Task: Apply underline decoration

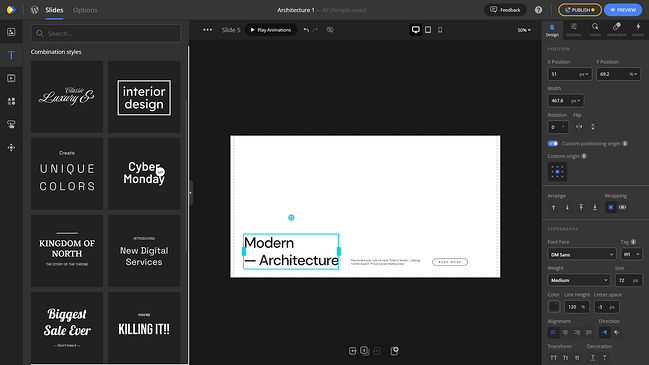Action: [593, 358]
